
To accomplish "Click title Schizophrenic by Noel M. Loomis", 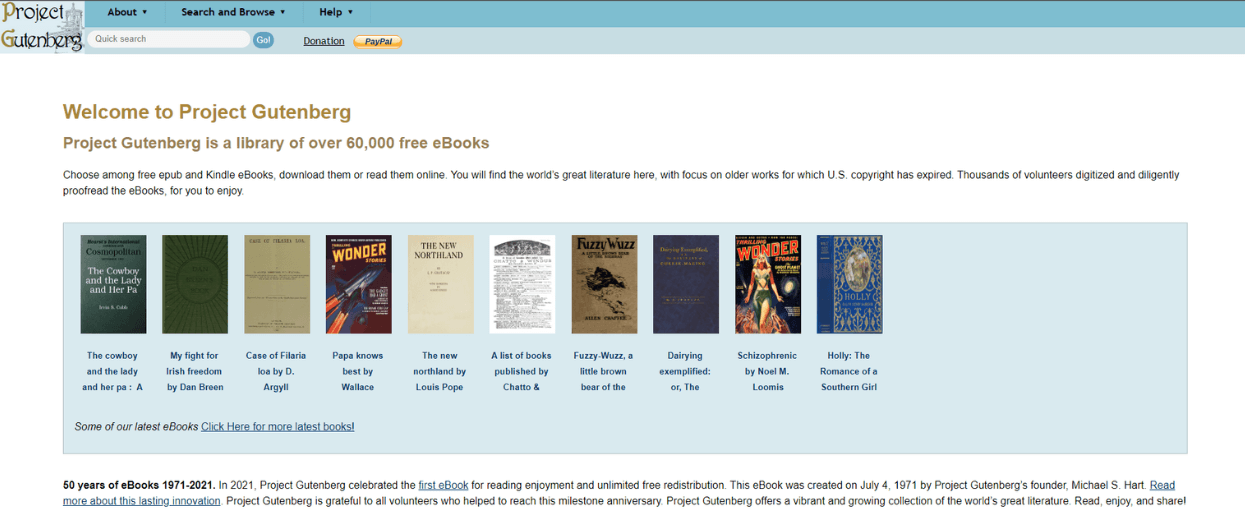I will point(767,371).
